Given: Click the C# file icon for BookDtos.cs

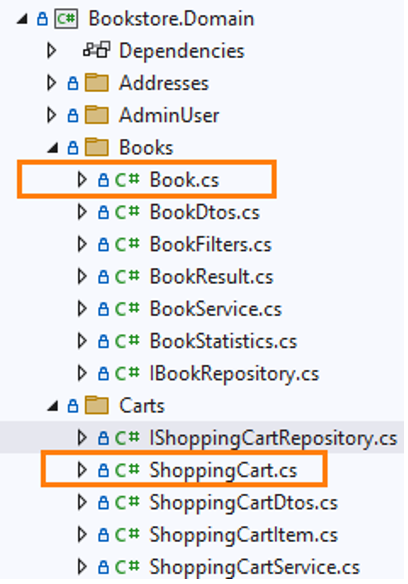Looking at the screenshot, I should 127,212.
